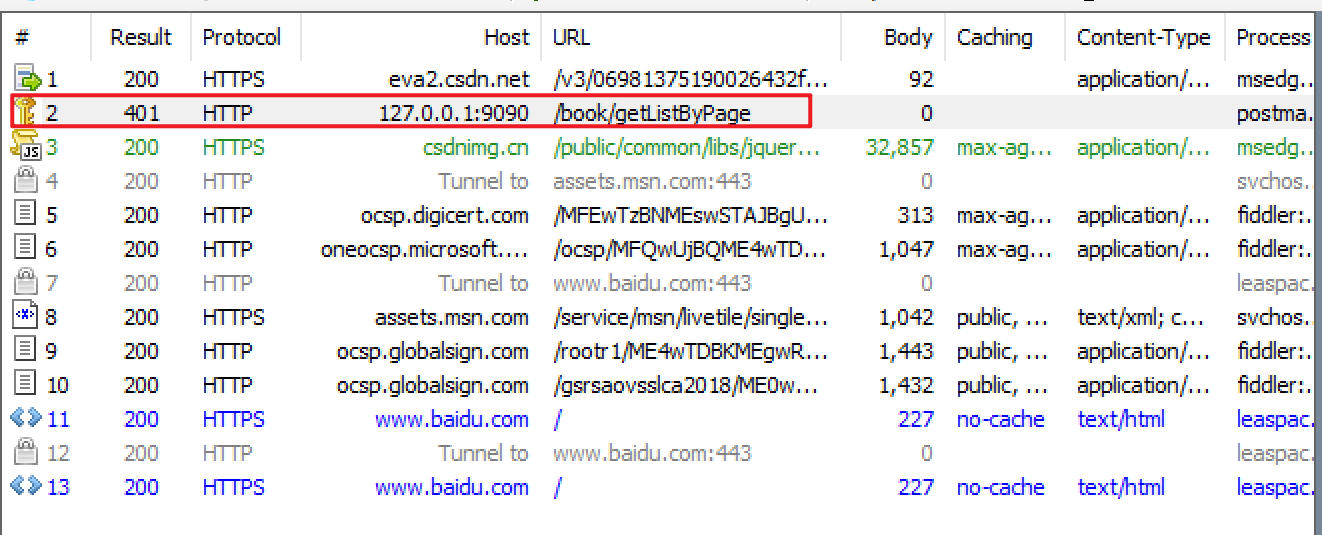Viewport: 1322px width, 535px height.
Task: Select www.baidu.com host in row 11
Action: click(x=452, y=419)
